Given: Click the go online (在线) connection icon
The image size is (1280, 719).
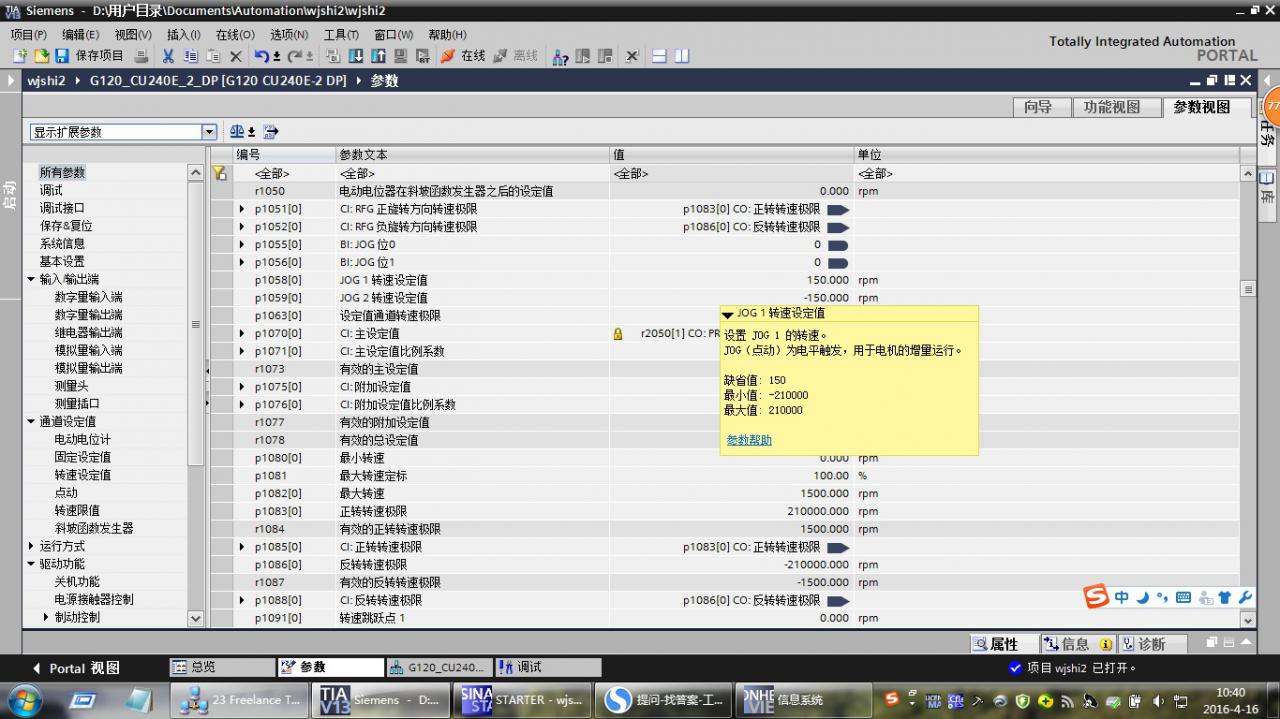Looking at the screenshot, I should pos(448,56).
